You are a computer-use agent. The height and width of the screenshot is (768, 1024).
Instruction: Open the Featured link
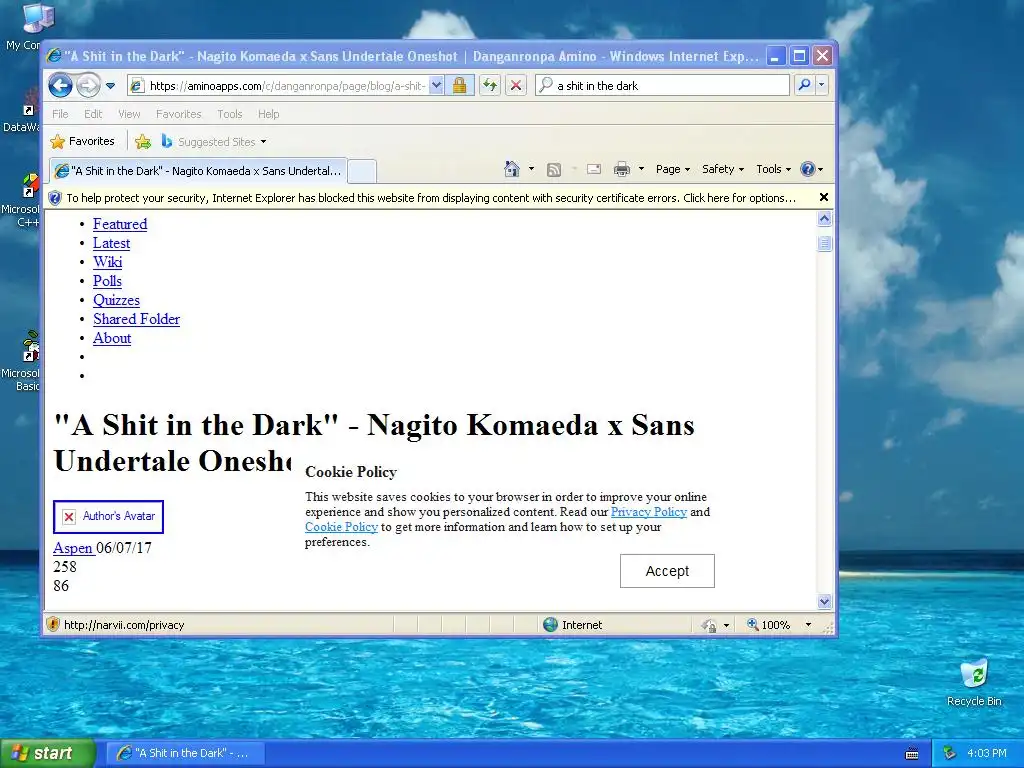pos(120,224)
